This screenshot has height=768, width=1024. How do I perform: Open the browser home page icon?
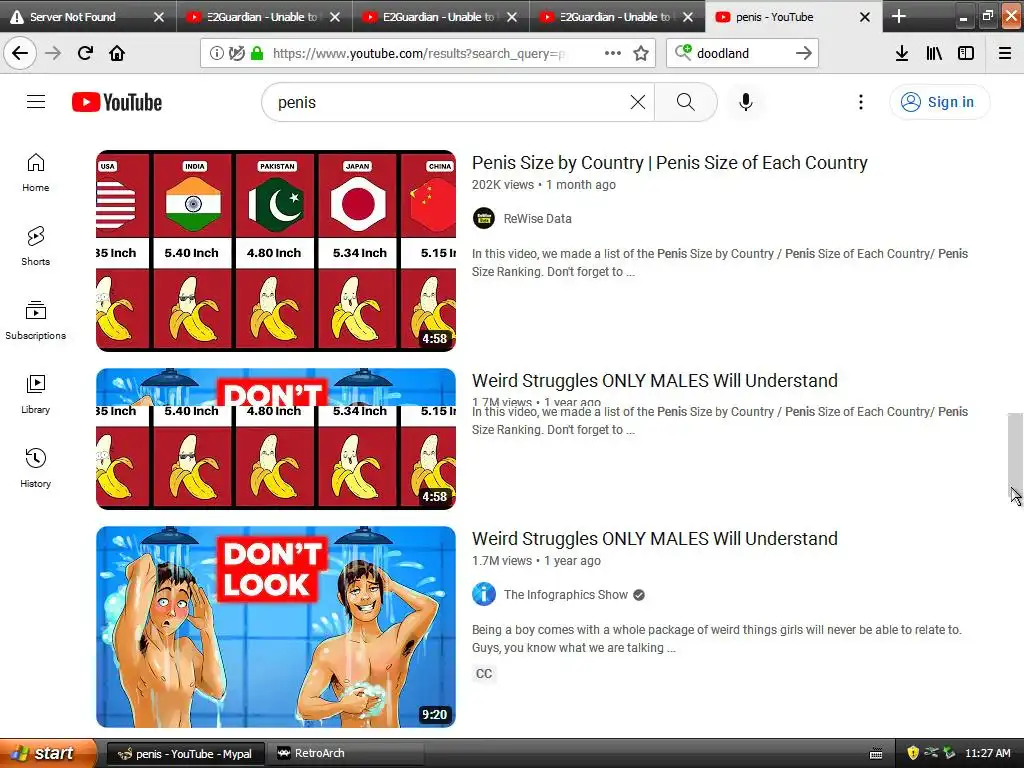[x=117, y=53]
